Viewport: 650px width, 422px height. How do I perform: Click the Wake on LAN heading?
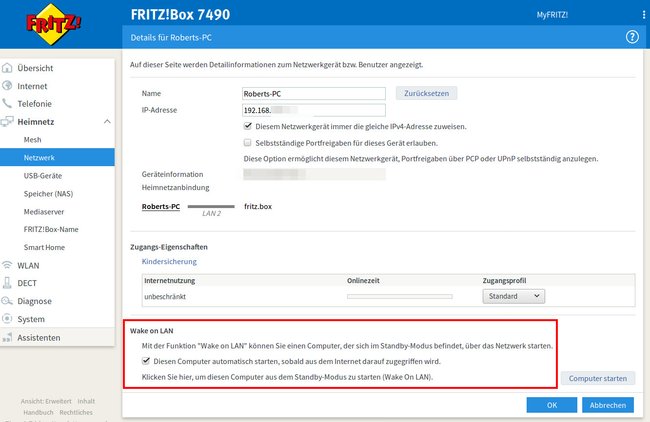152,331
